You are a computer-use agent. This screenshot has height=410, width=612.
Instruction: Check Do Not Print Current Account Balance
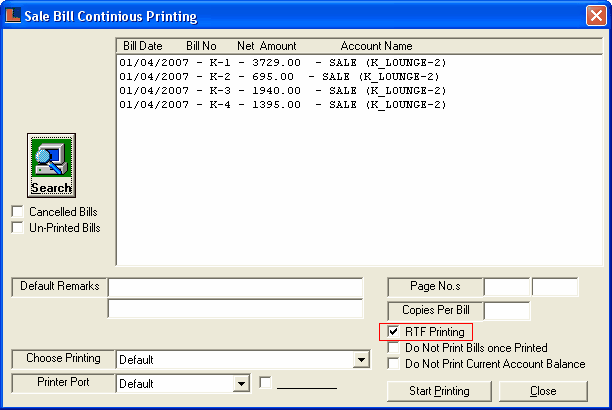[393, 364]
